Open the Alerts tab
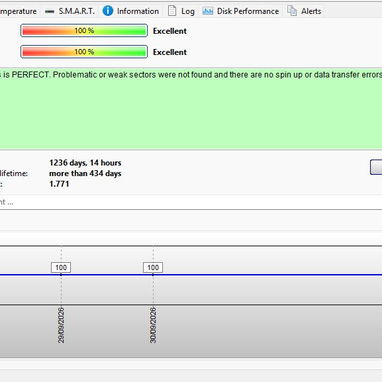Image resolution: width=382 pixels, height=382 pixels. [304, 11]
